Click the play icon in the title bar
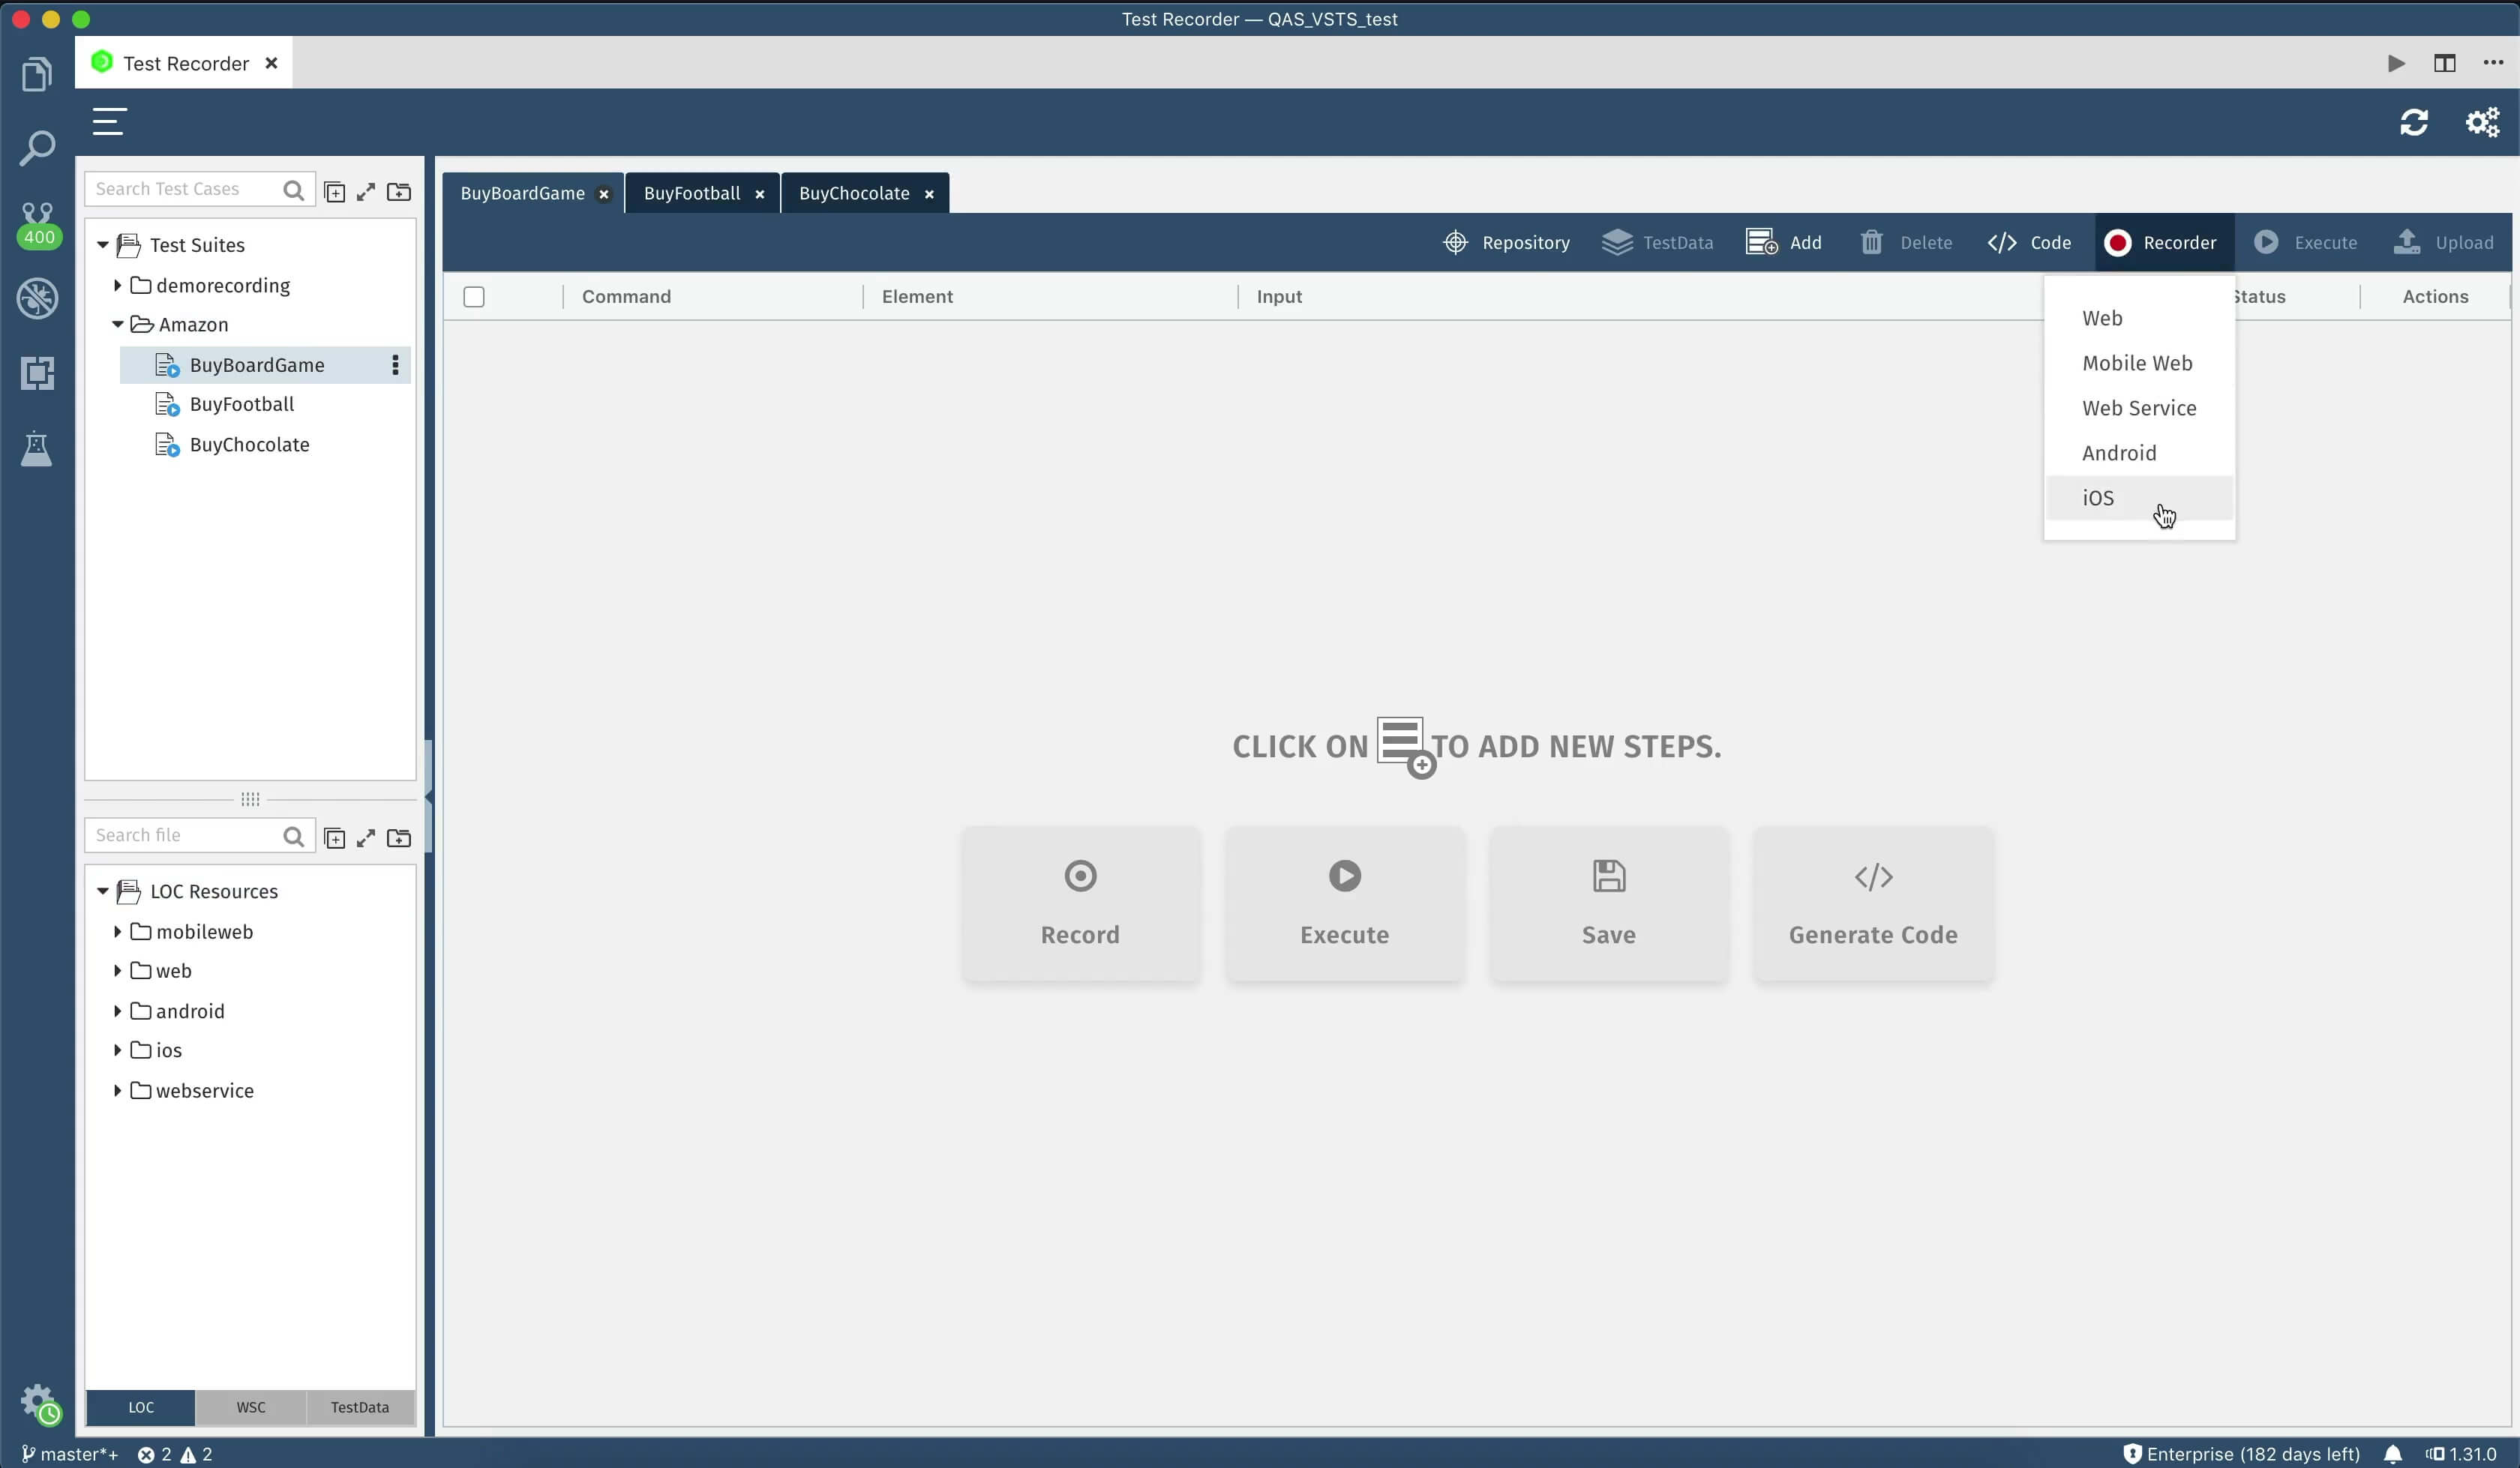The width and height of the screenshot is (2520, 1468). coord(2396,63)
